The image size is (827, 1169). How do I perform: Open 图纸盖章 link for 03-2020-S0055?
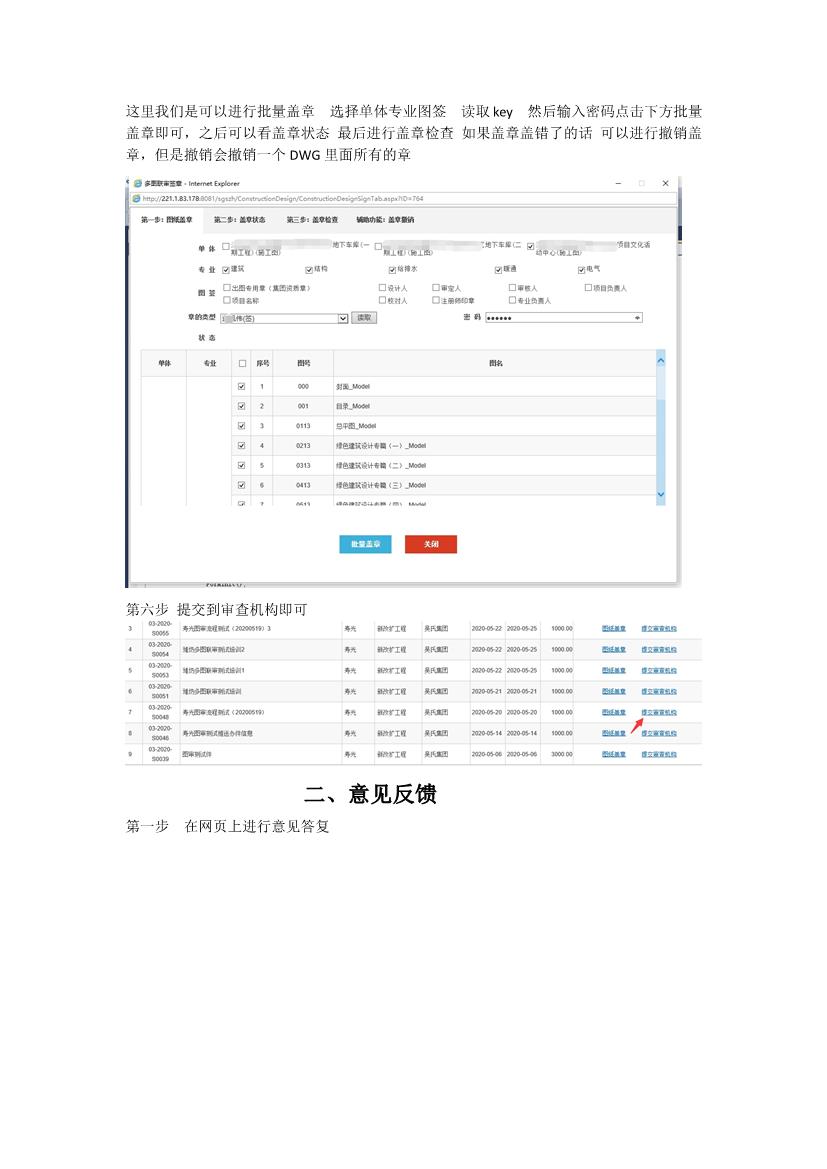(x=614, y=628)
